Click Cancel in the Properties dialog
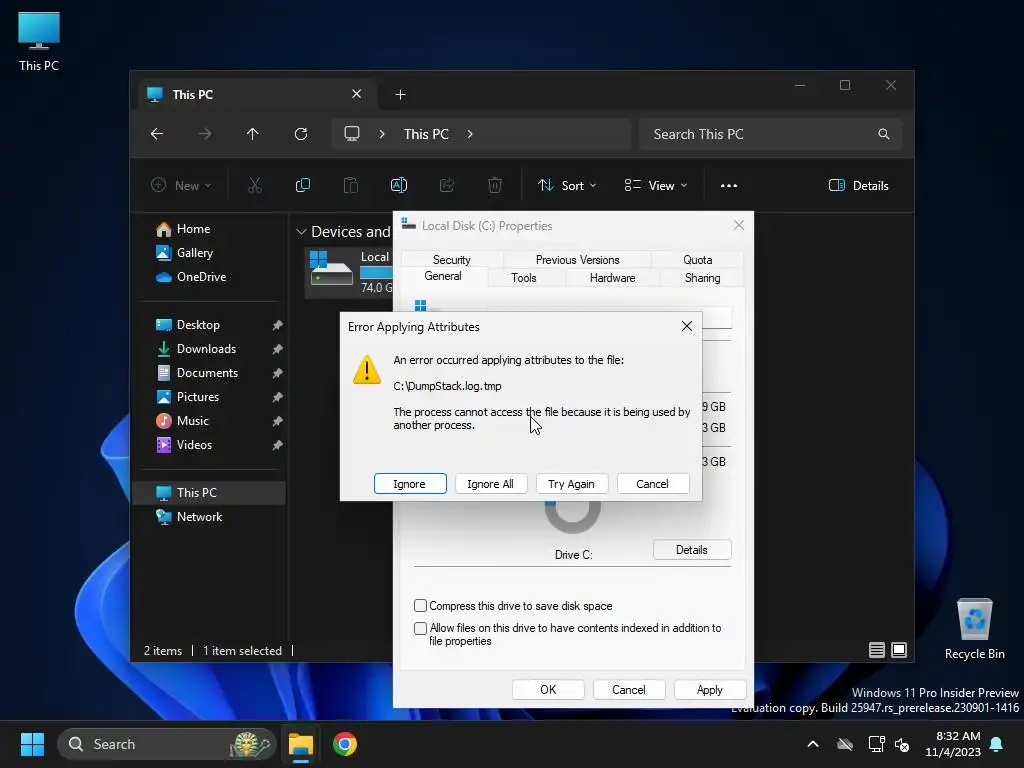The width and height of the screenshot is (1024, 768). click(629, 690)
